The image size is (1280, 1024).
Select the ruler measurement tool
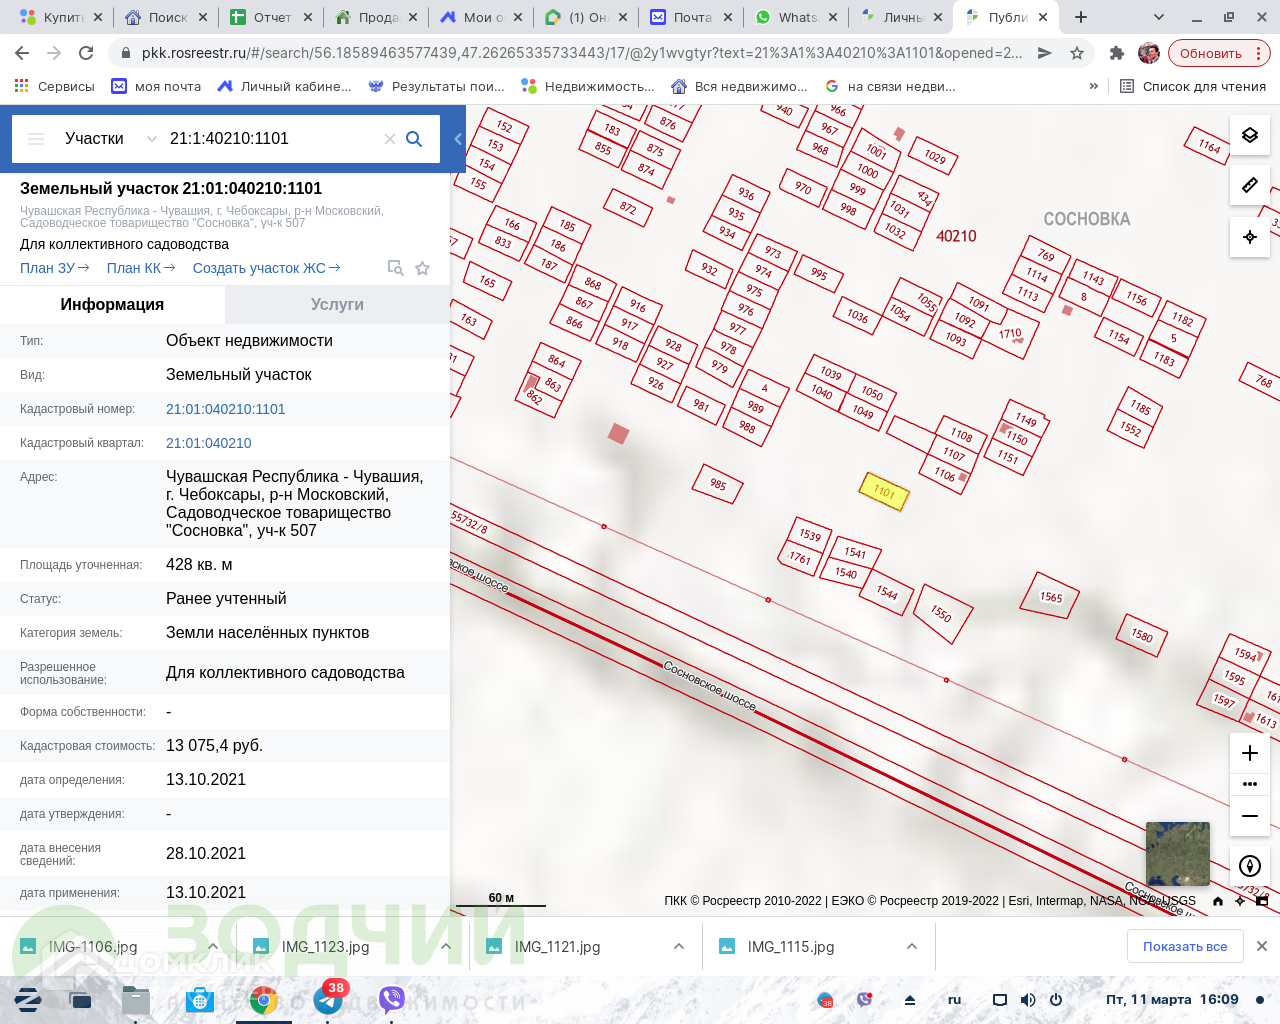[1249, 186]
